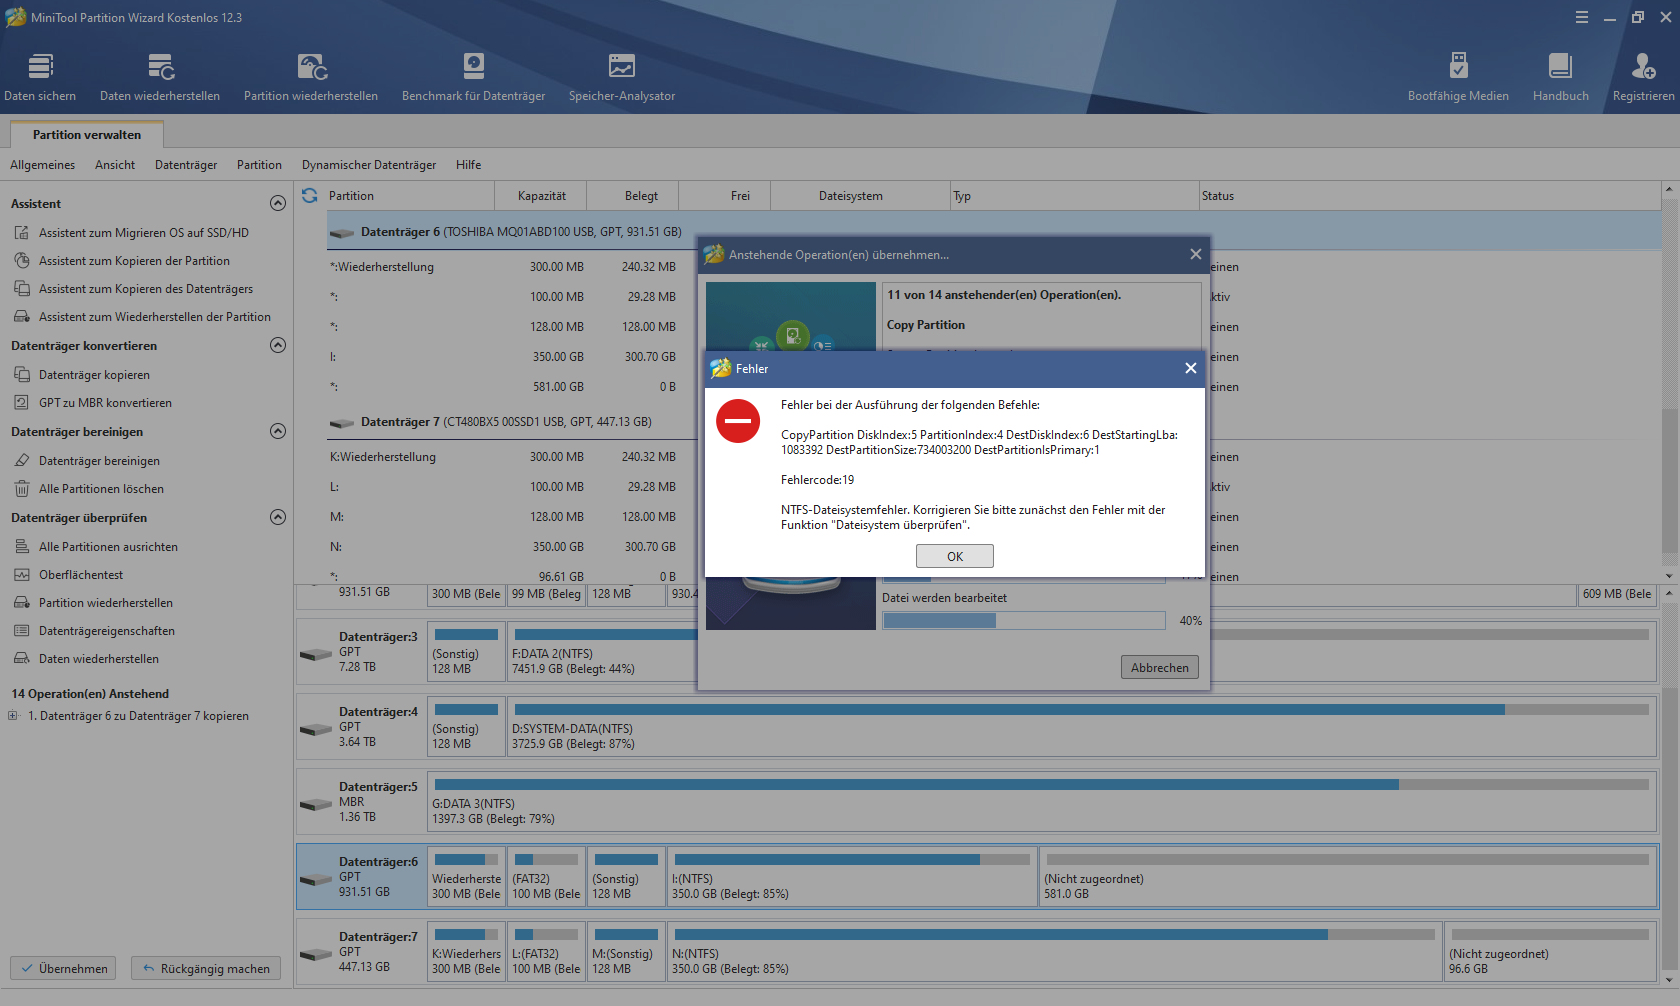Click the Assistent zum Kopieren der Partition icon
Viewport: 1680px width, 1006px height.
[22, 261]
